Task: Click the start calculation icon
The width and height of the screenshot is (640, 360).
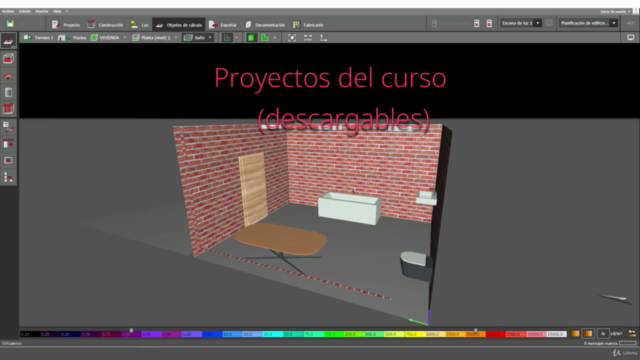Action: coord(434,24)
